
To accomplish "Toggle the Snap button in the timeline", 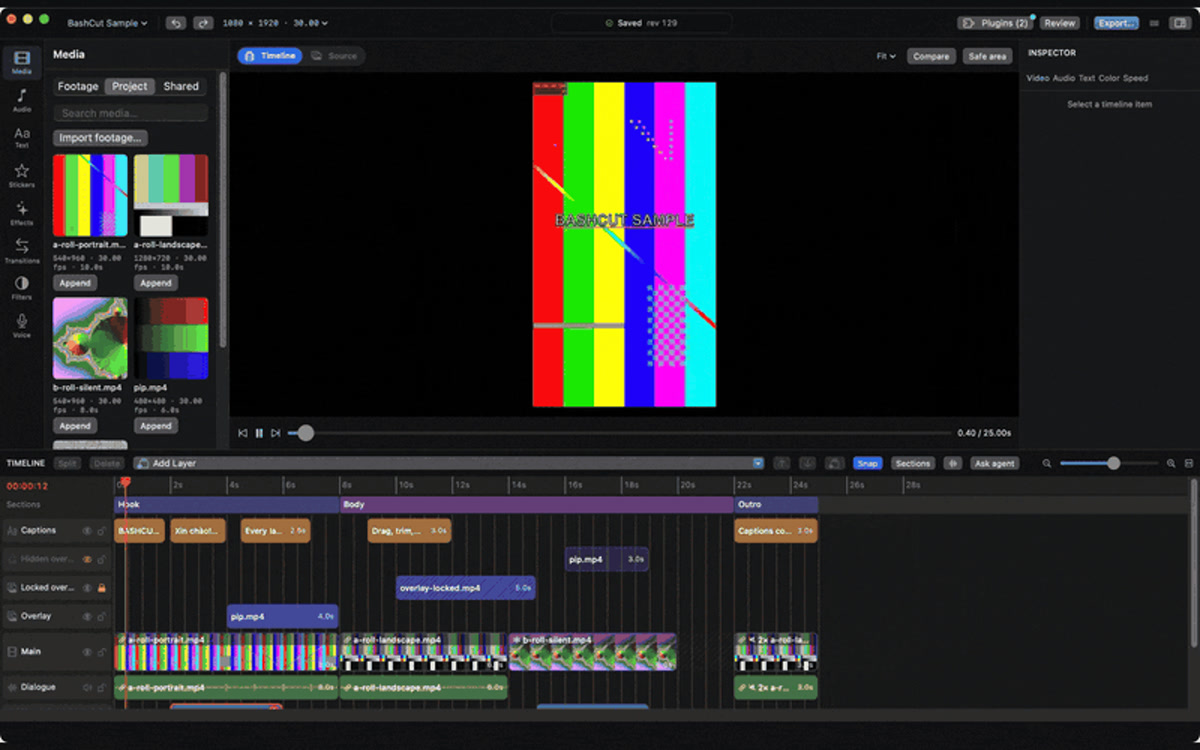I will tap(867, 463).
